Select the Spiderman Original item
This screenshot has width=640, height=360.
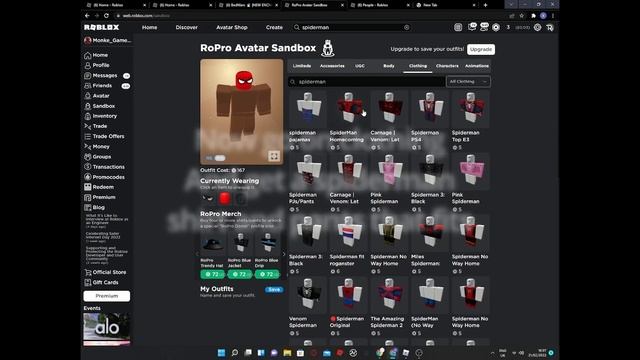coord(348,307)
